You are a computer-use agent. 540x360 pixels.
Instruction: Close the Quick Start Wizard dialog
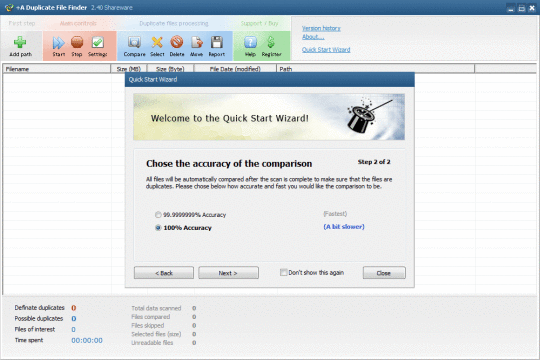click(x=384, y=273)
